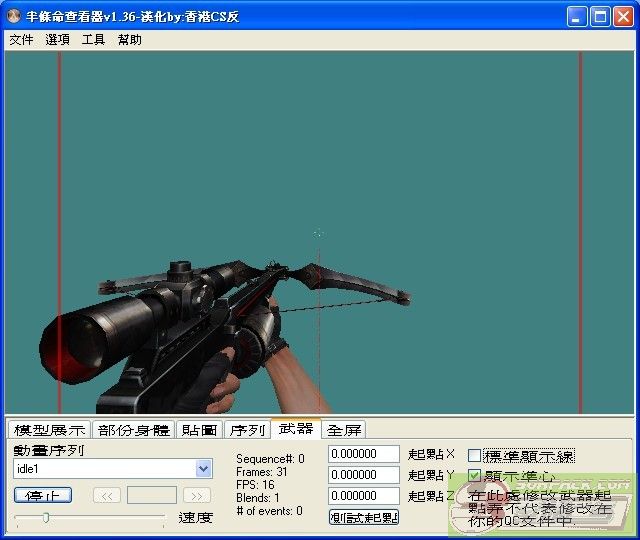Viewport: 640px width, 540px height.
Task: Click the 起點X value input field
Action: [x=364, y=455]
